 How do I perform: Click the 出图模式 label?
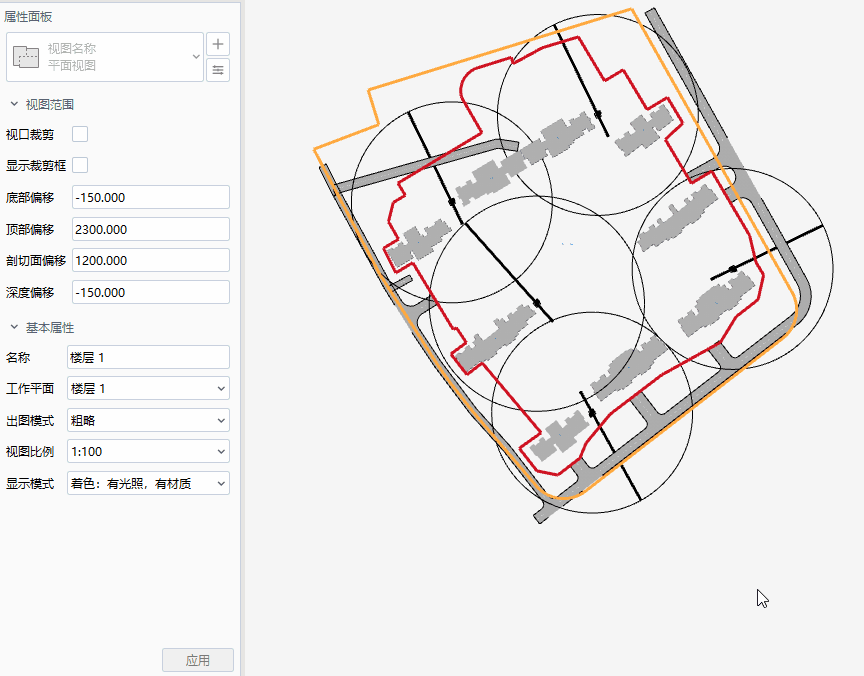tap(30, 421)
